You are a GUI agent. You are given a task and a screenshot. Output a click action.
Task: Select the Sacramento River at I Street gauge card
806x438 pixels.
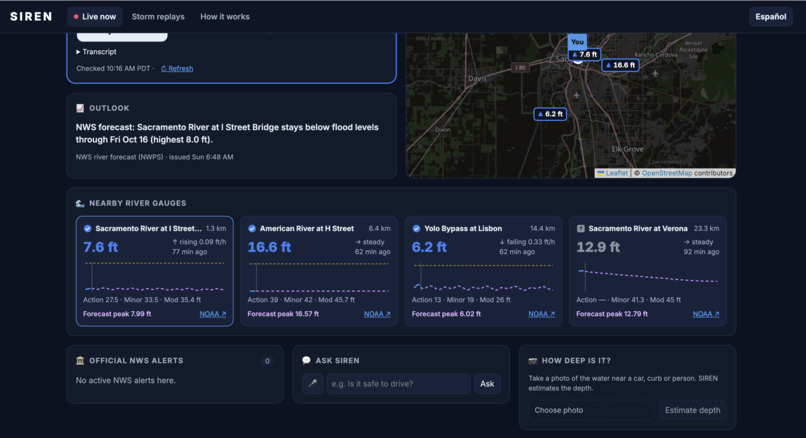155,271
